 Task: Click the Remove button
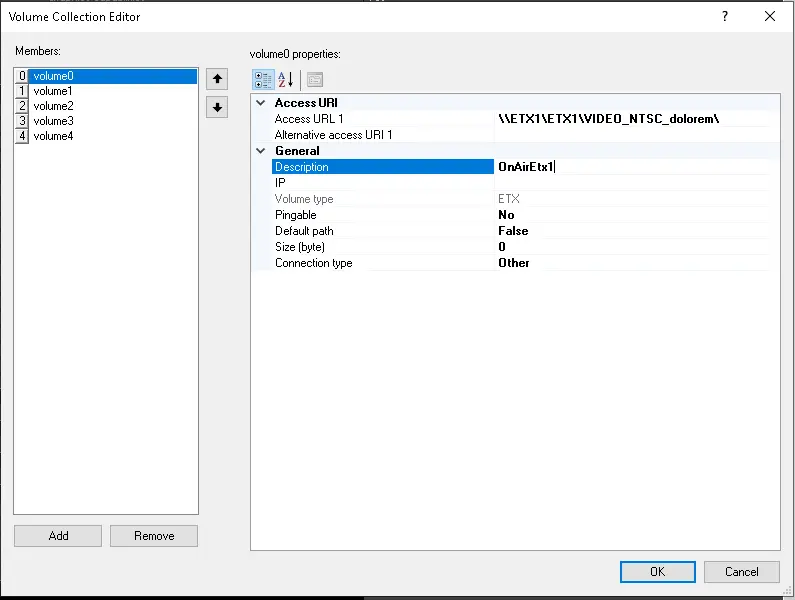pyautogui.click(x=154, y=536)
